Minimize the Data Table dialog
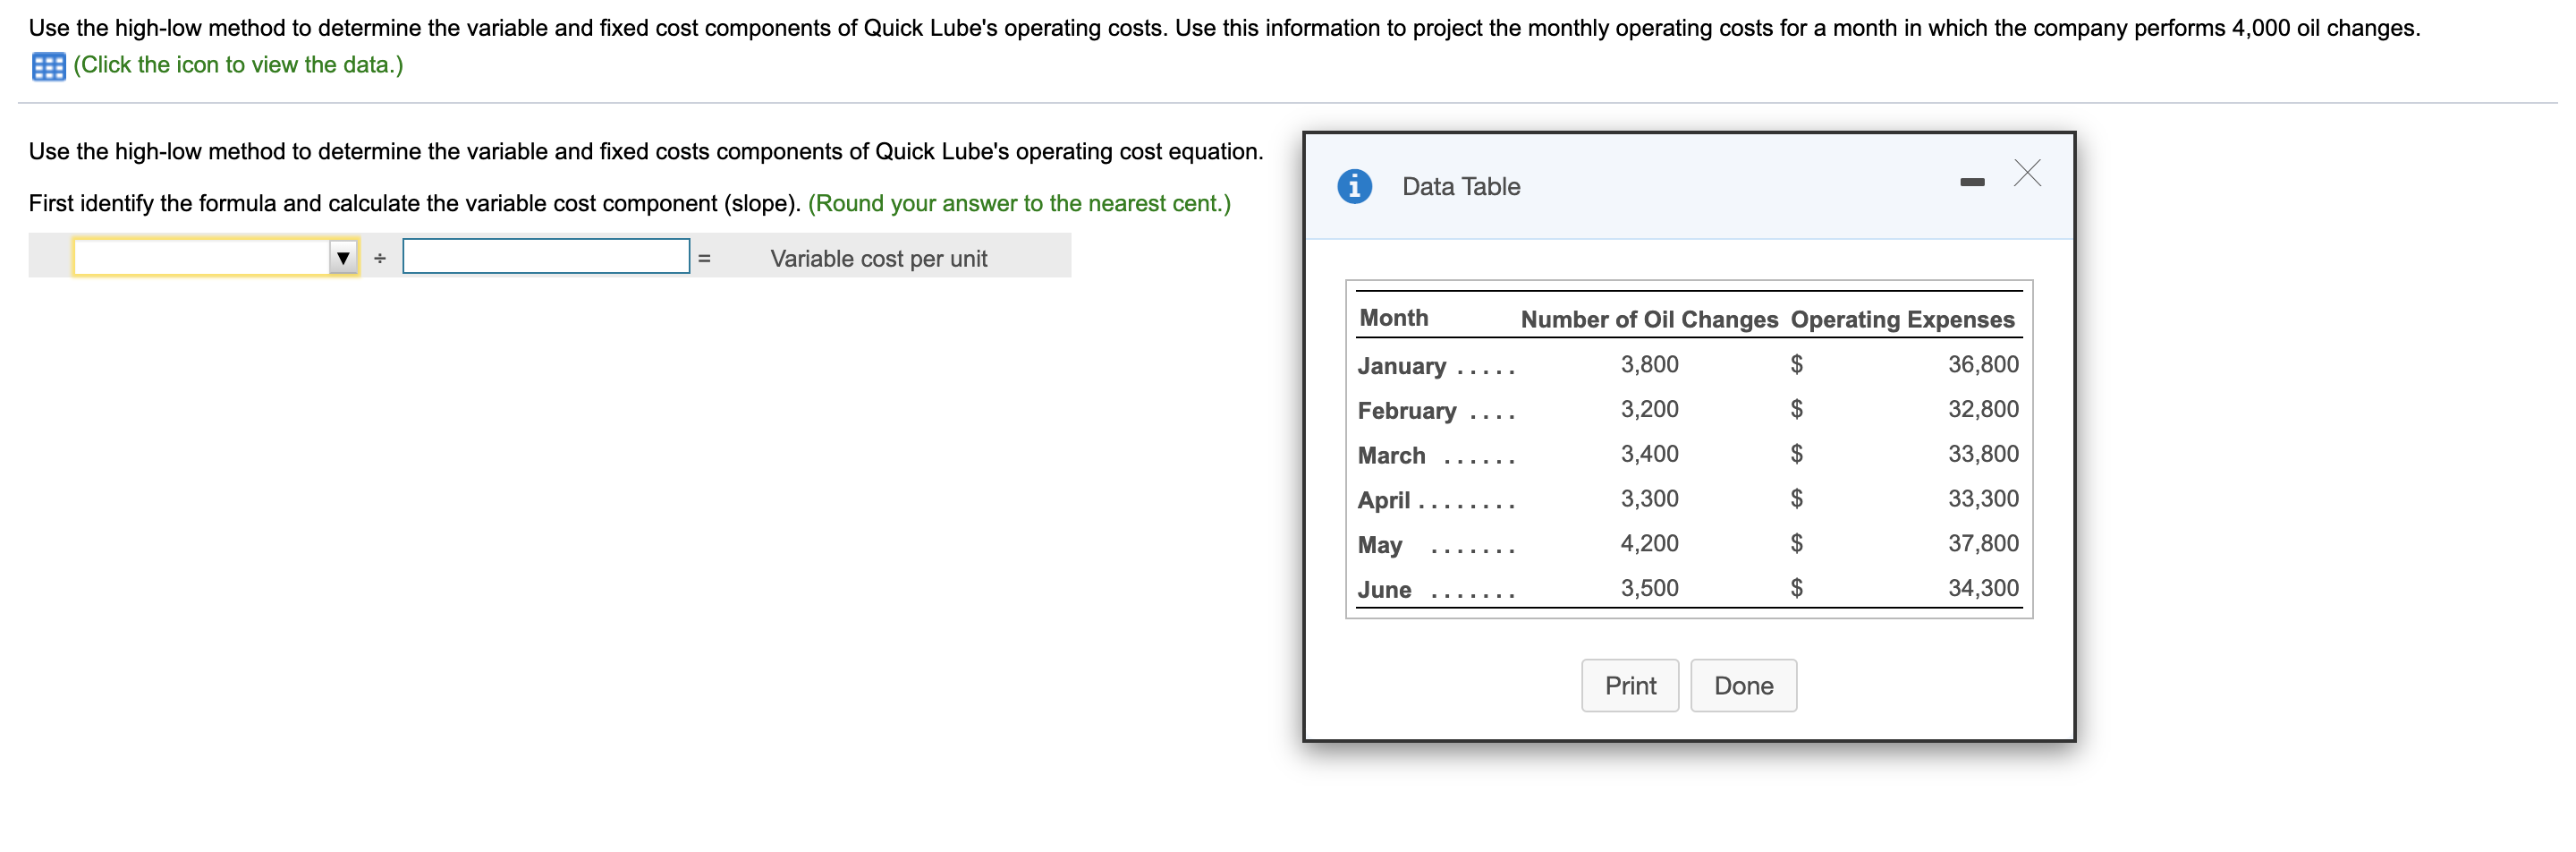This screenshot has height=852, width=2576. 1972,182
